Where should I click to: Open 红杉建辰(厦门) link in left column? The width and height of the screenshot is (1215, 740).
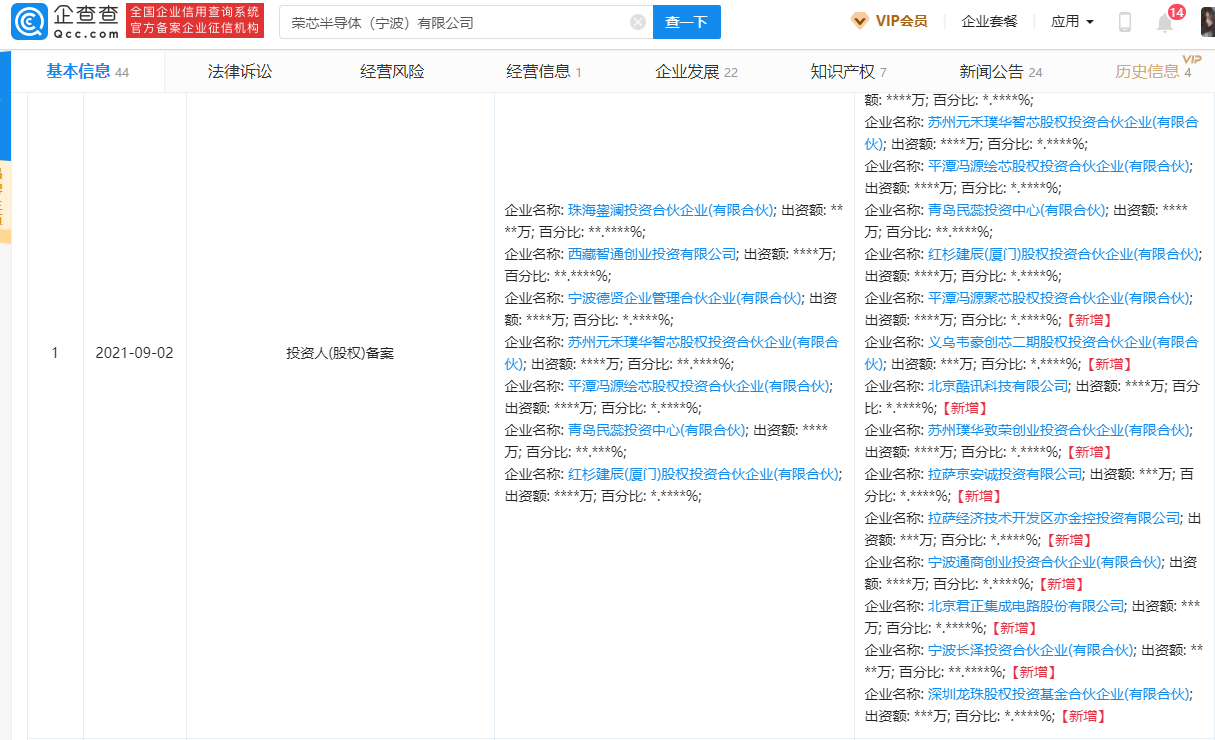tap(704, 474)
